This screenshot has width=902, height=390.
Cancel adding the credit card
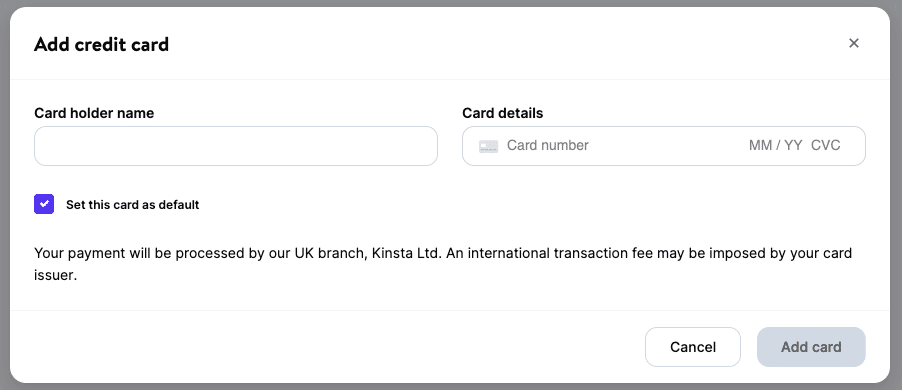[693, 347]
